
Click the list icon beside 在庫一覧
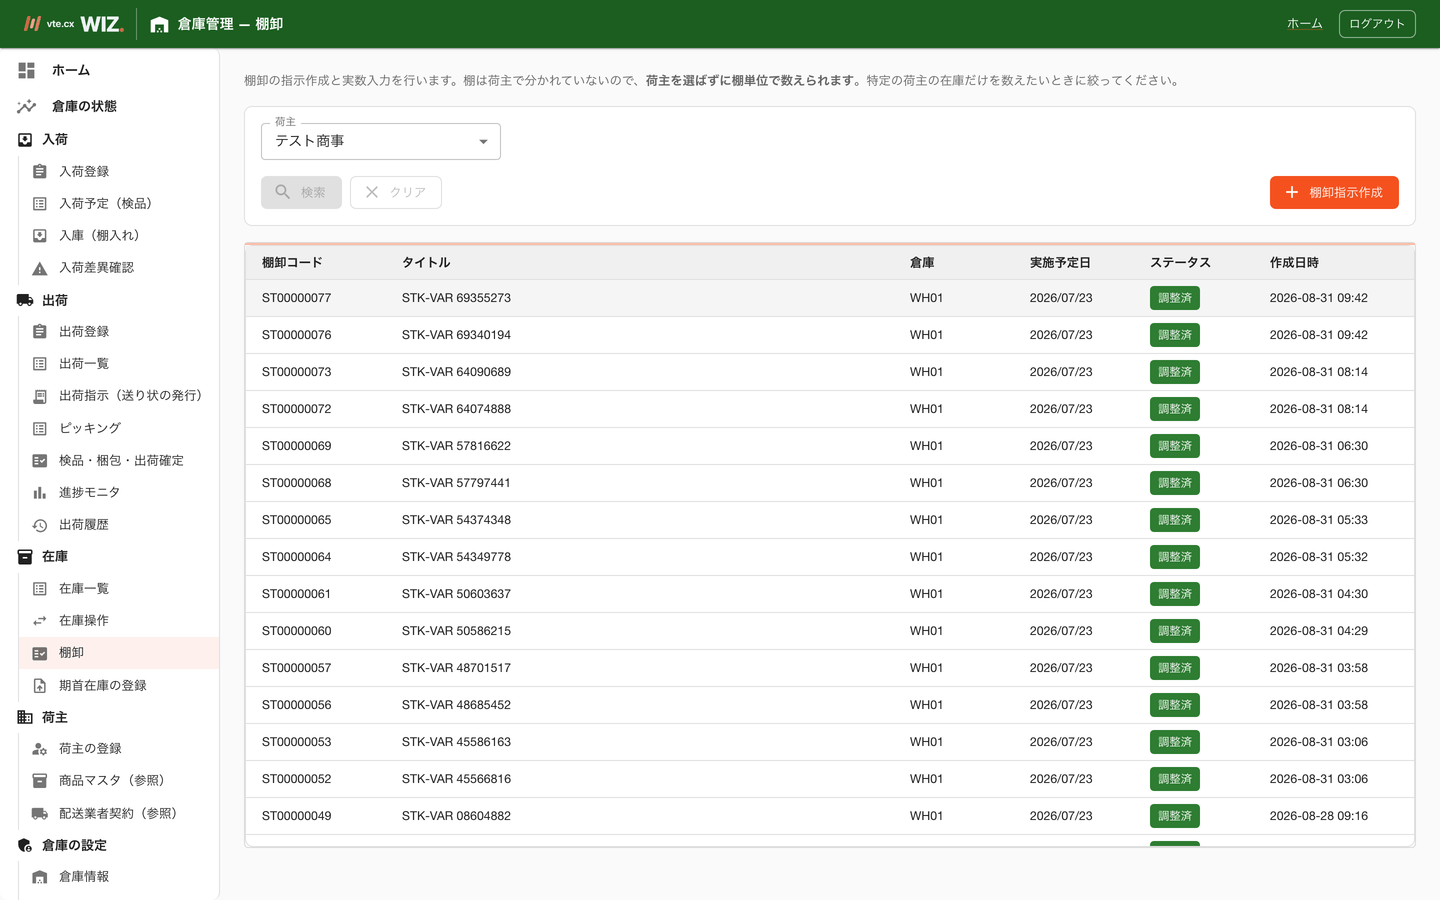40,589
